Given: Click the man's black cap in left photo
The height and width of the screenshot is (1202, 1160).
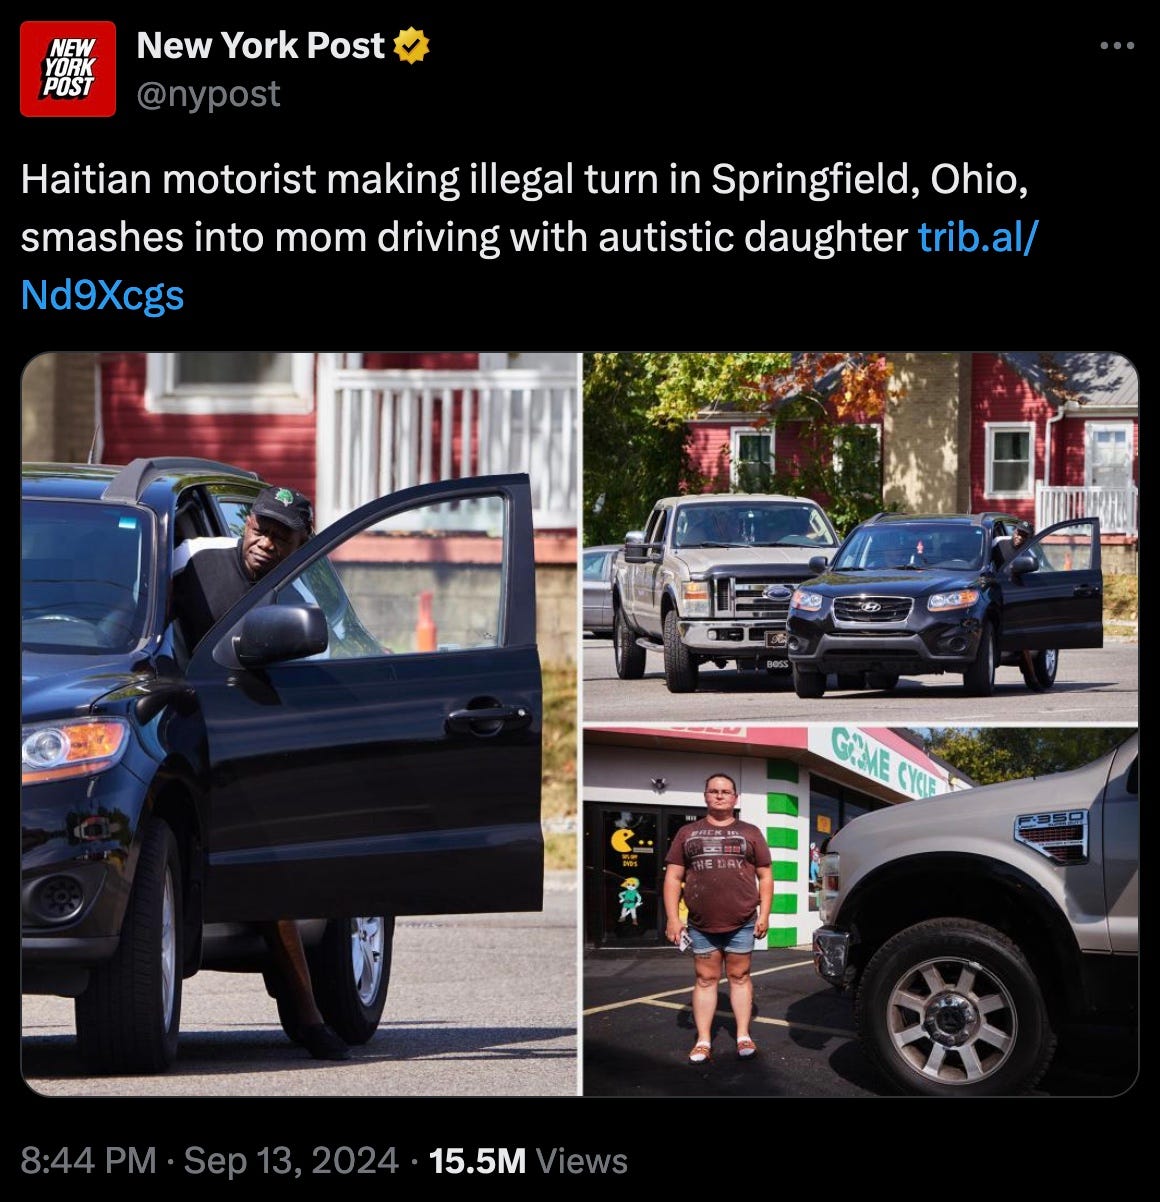Looking at the screenshot, I should coord(282,507).
